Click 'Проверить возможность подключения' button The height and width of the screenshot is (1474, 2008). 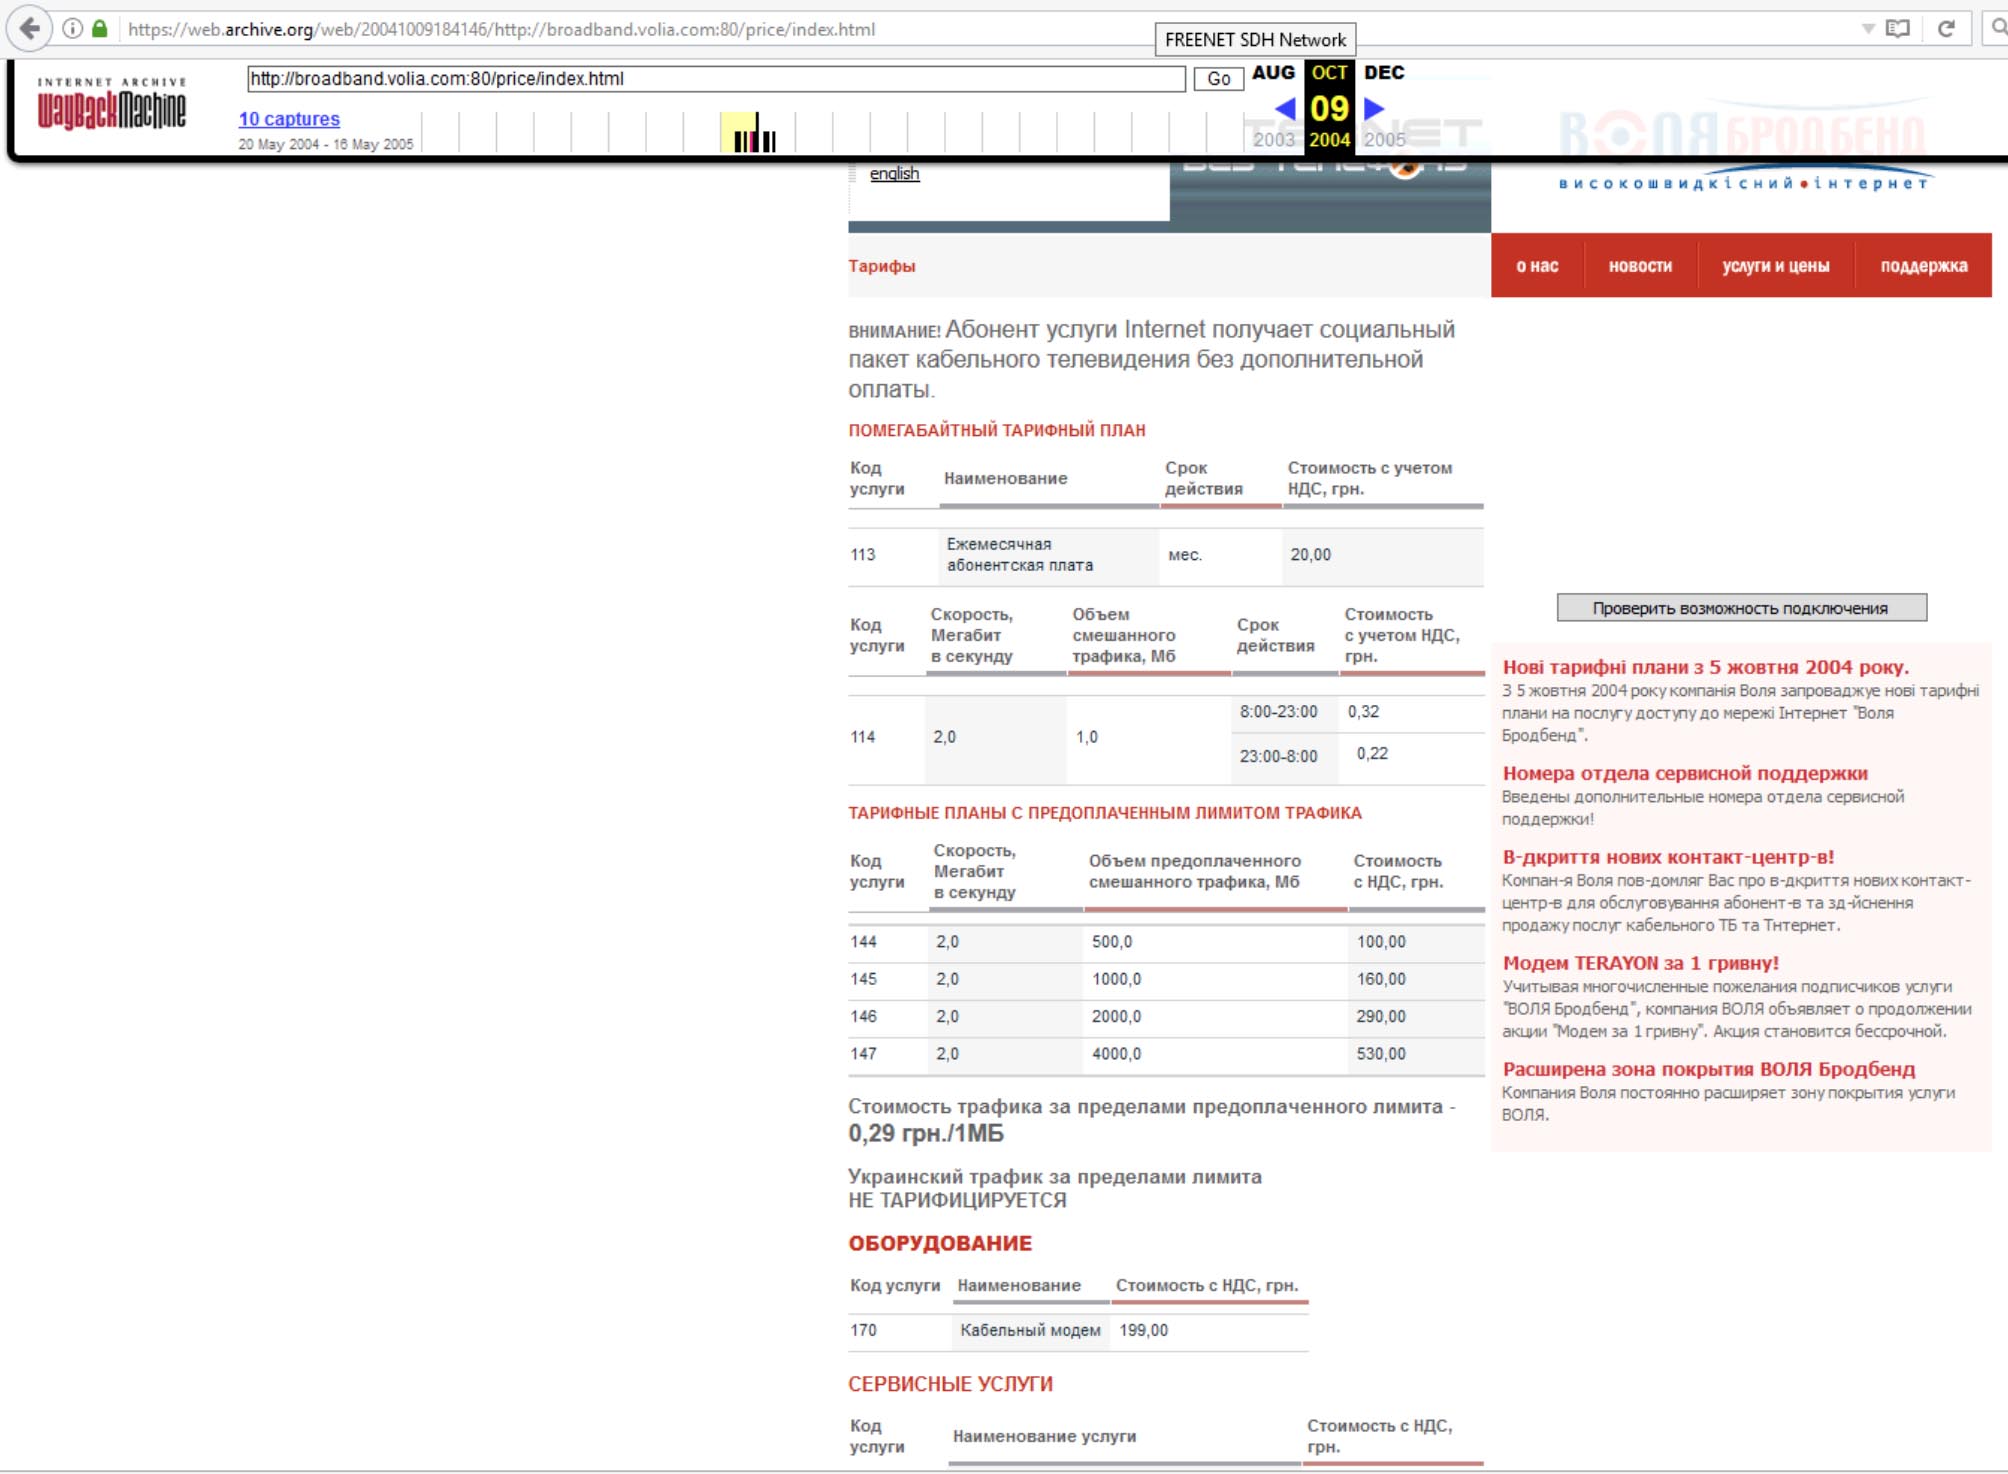tap(1741, 608)
